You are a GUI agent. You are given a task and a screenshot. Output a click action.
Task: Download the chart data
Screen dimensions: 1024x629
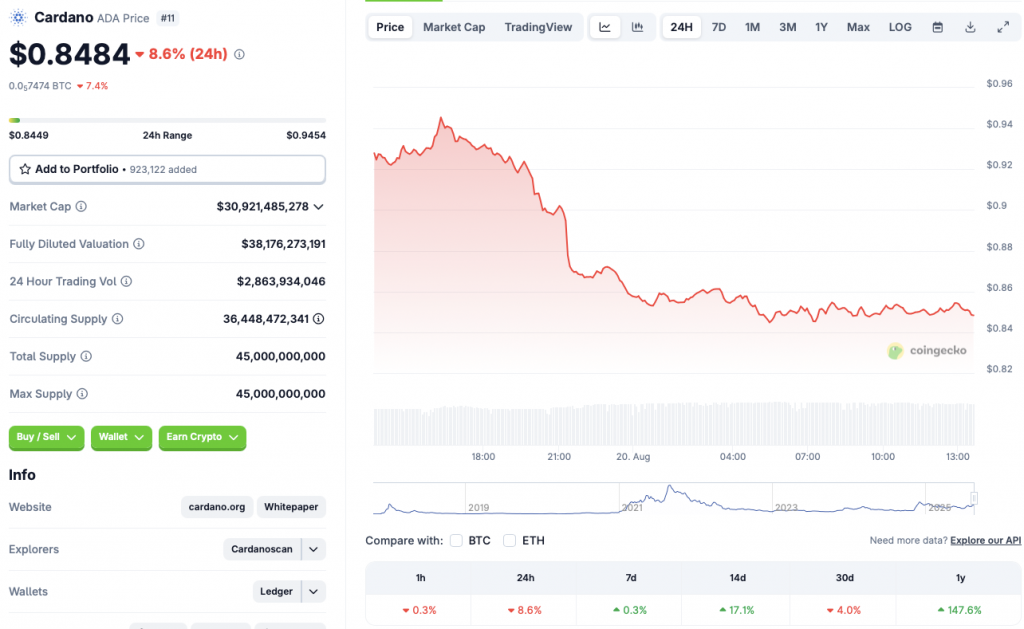click(x=970, y=27)
